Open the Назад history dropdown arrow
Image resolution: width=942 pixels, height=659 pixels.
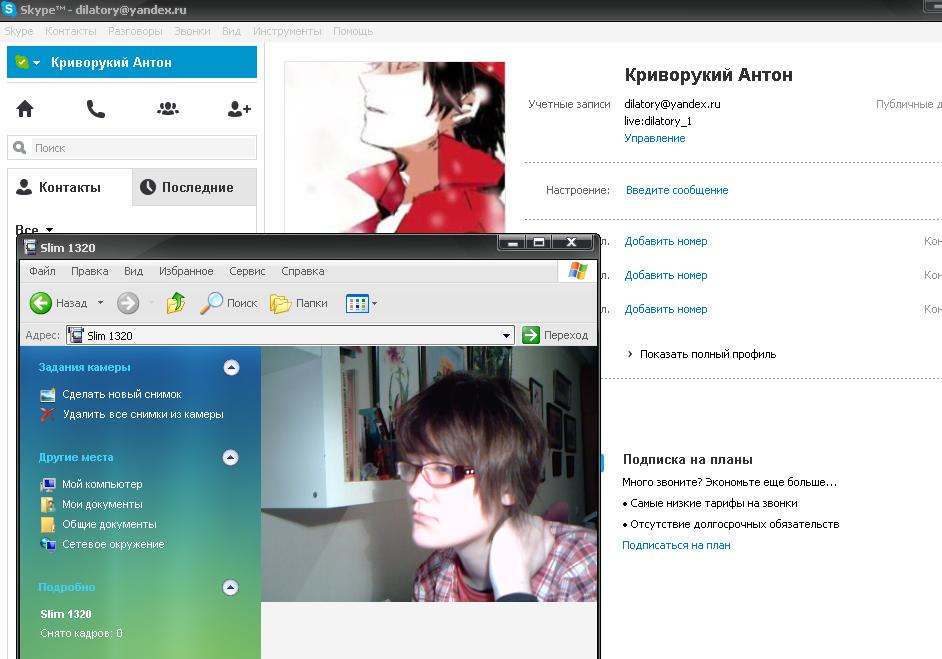coord(100,303)
